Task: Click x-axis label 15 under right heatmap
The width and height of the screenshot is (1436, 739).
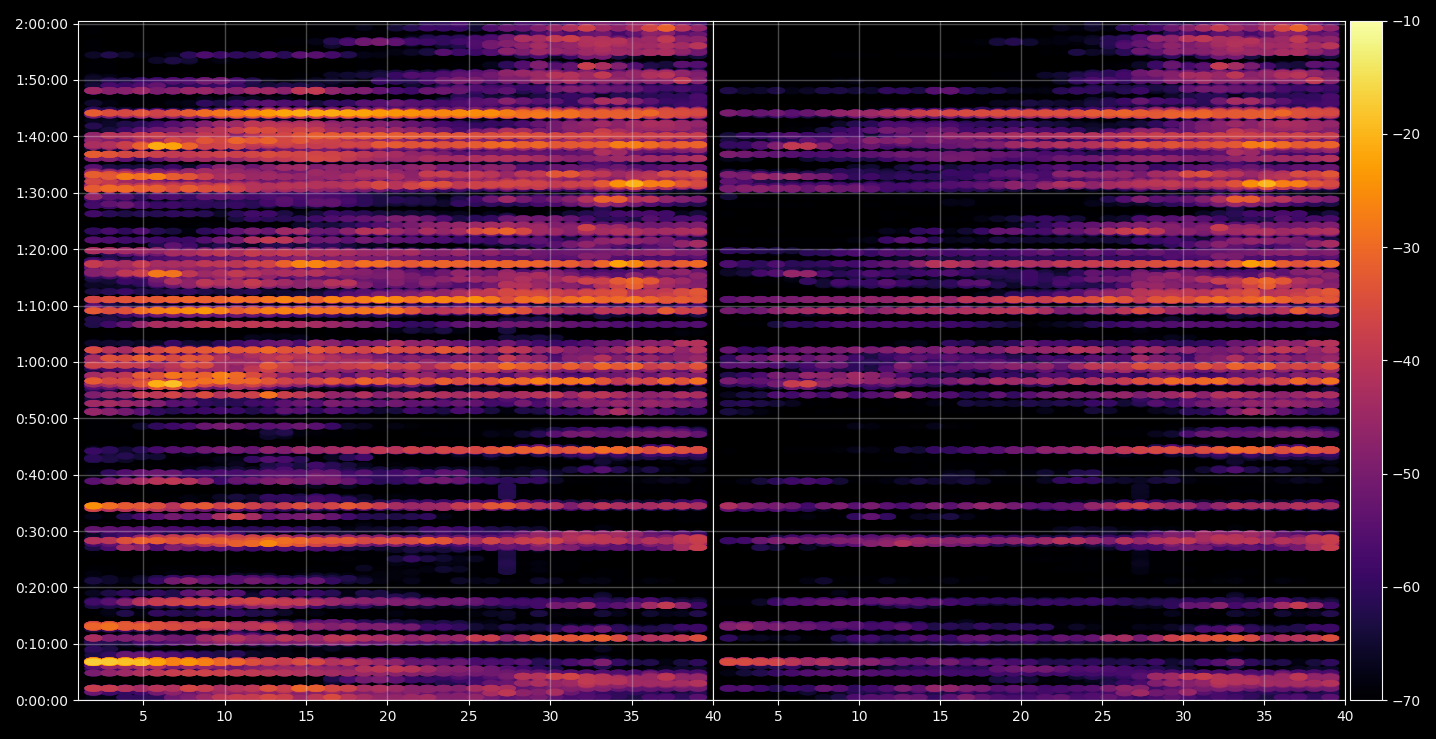Action: coord(940,717)
